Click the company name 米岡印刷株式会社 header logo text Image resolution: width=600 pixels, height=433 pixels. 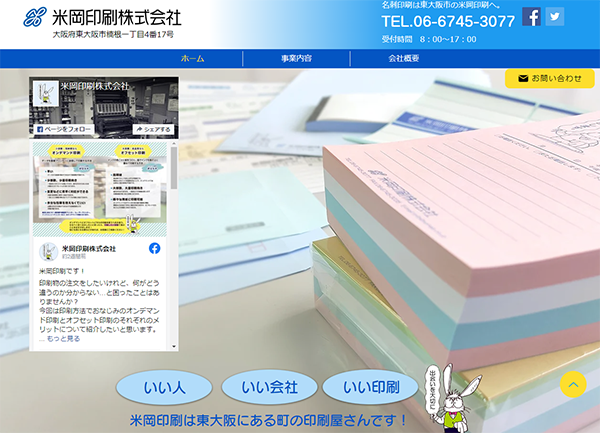117,18
